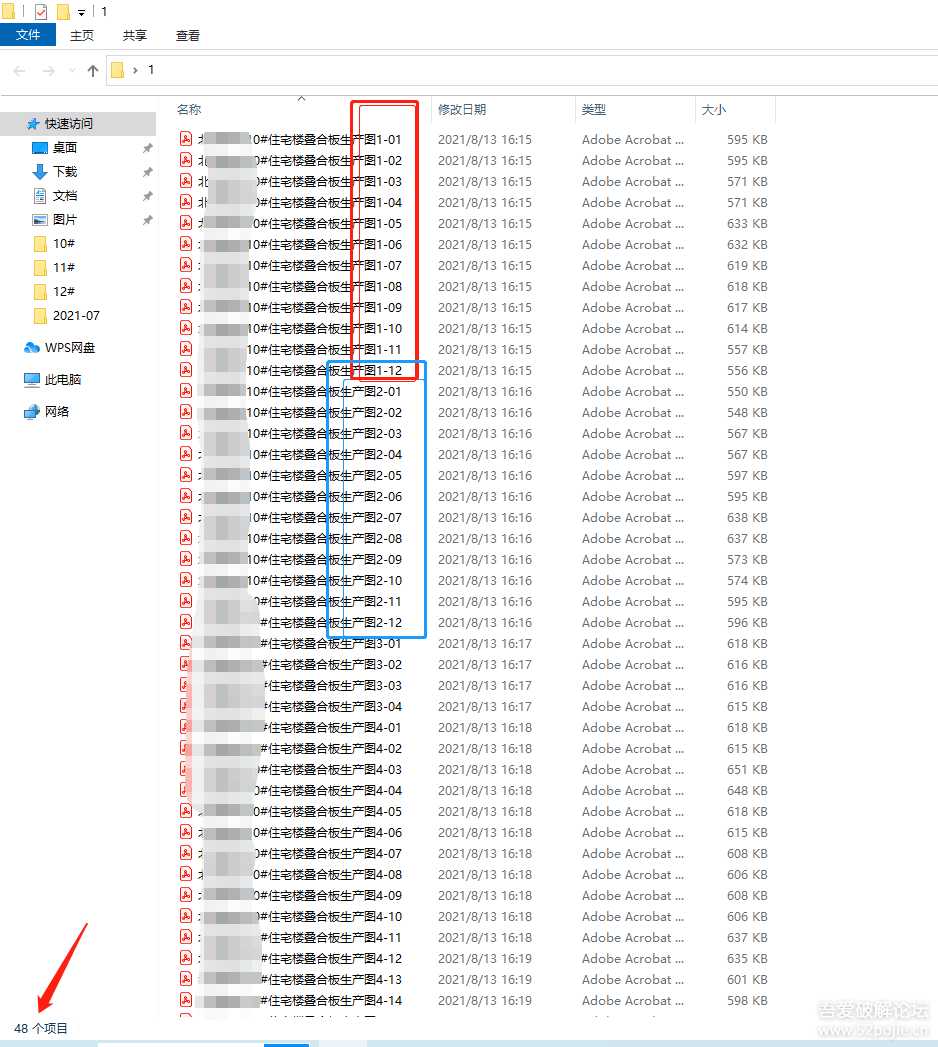Navigate up one folder level with the up arrow
This screenshot has width=938, height=1047.
tap(92, 70)
